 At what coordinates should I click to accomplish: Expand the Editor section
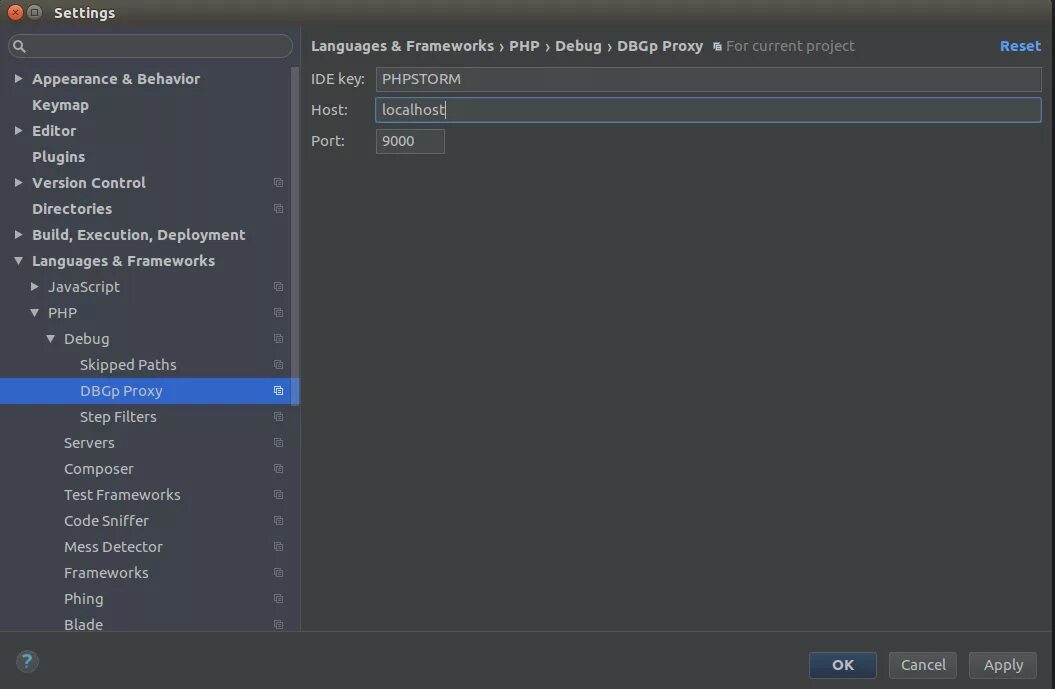(x=18, y=131)
